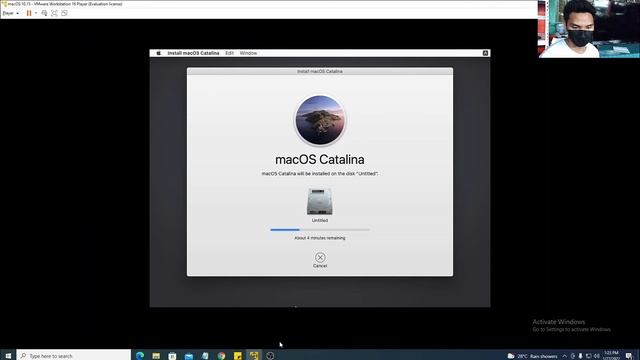
Task: Click the Unity mode icon in the VMware toolbar
Action: coord(64,13)
